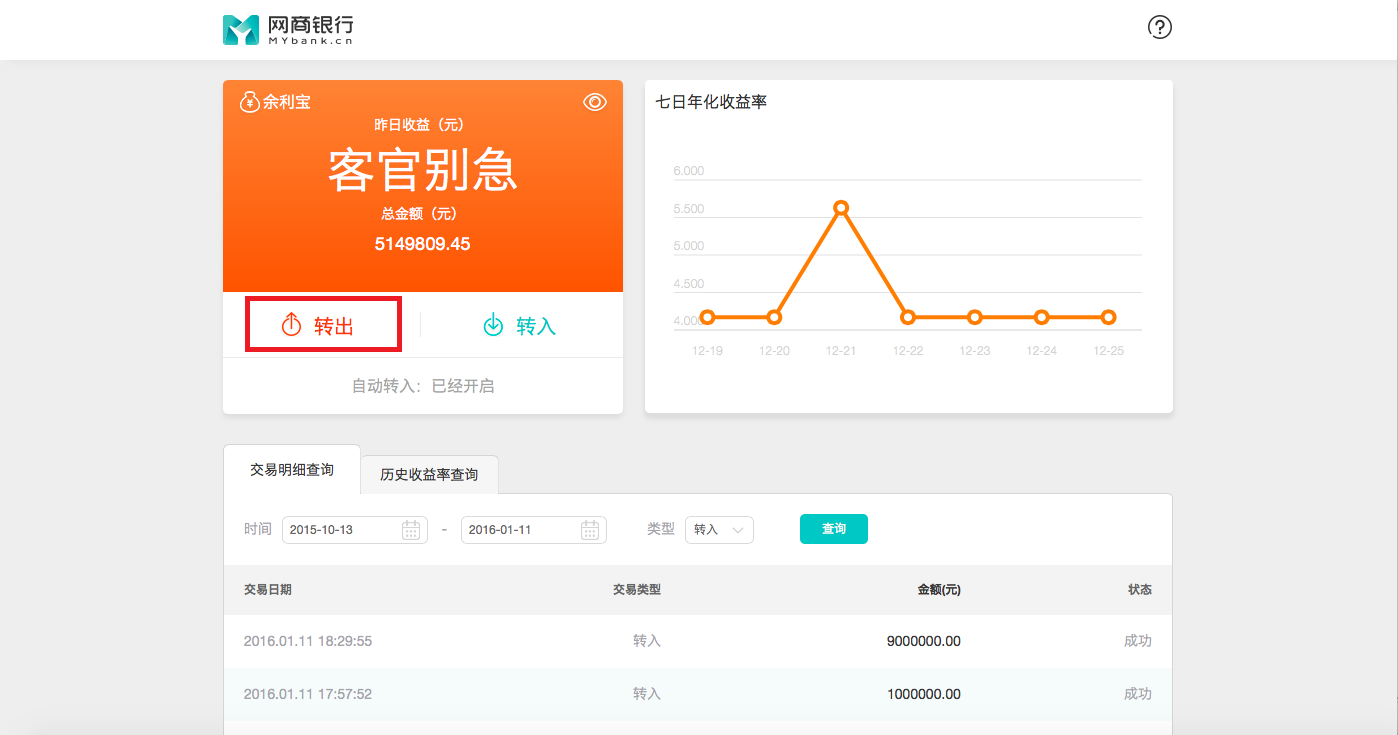Click the MYbank logo
The width and height of the screenshot is (1398, 735).
click(x=288, y=30)
